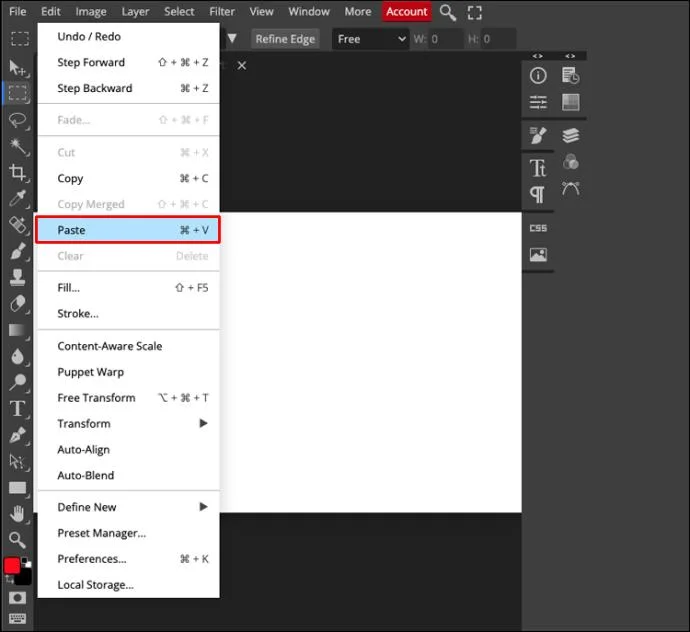Select the Magic Wand tool
Screen dimensions: 690x632
click(18, 146)
